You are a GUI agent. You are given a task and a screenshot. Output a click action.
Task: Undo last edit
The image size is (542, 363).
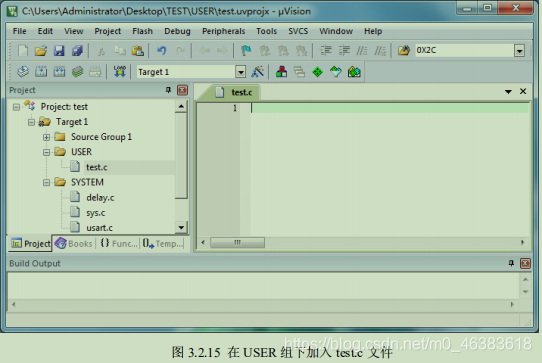(x=161, y=51)
